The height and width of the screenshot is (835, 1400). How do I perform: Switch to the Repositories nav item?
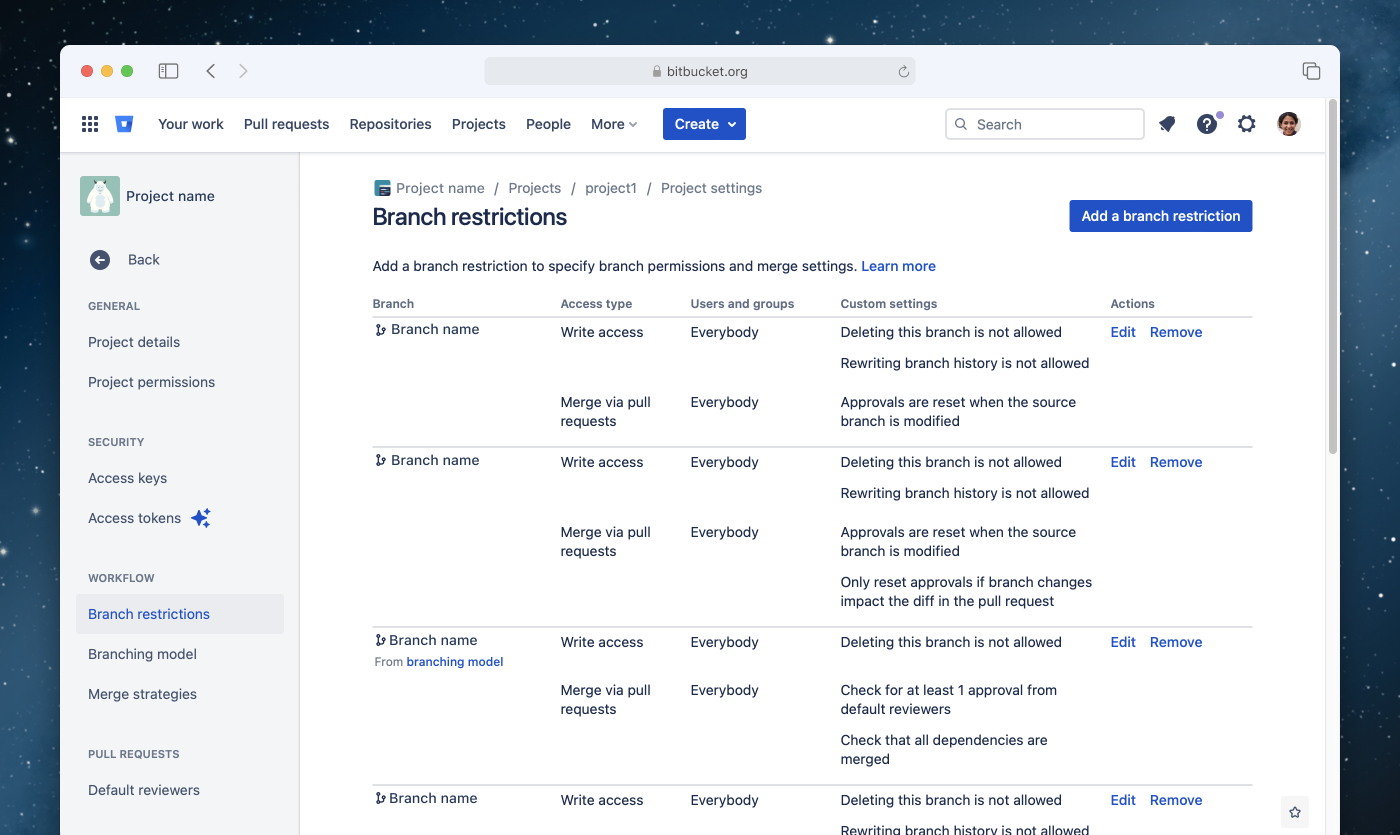[390, 123]
